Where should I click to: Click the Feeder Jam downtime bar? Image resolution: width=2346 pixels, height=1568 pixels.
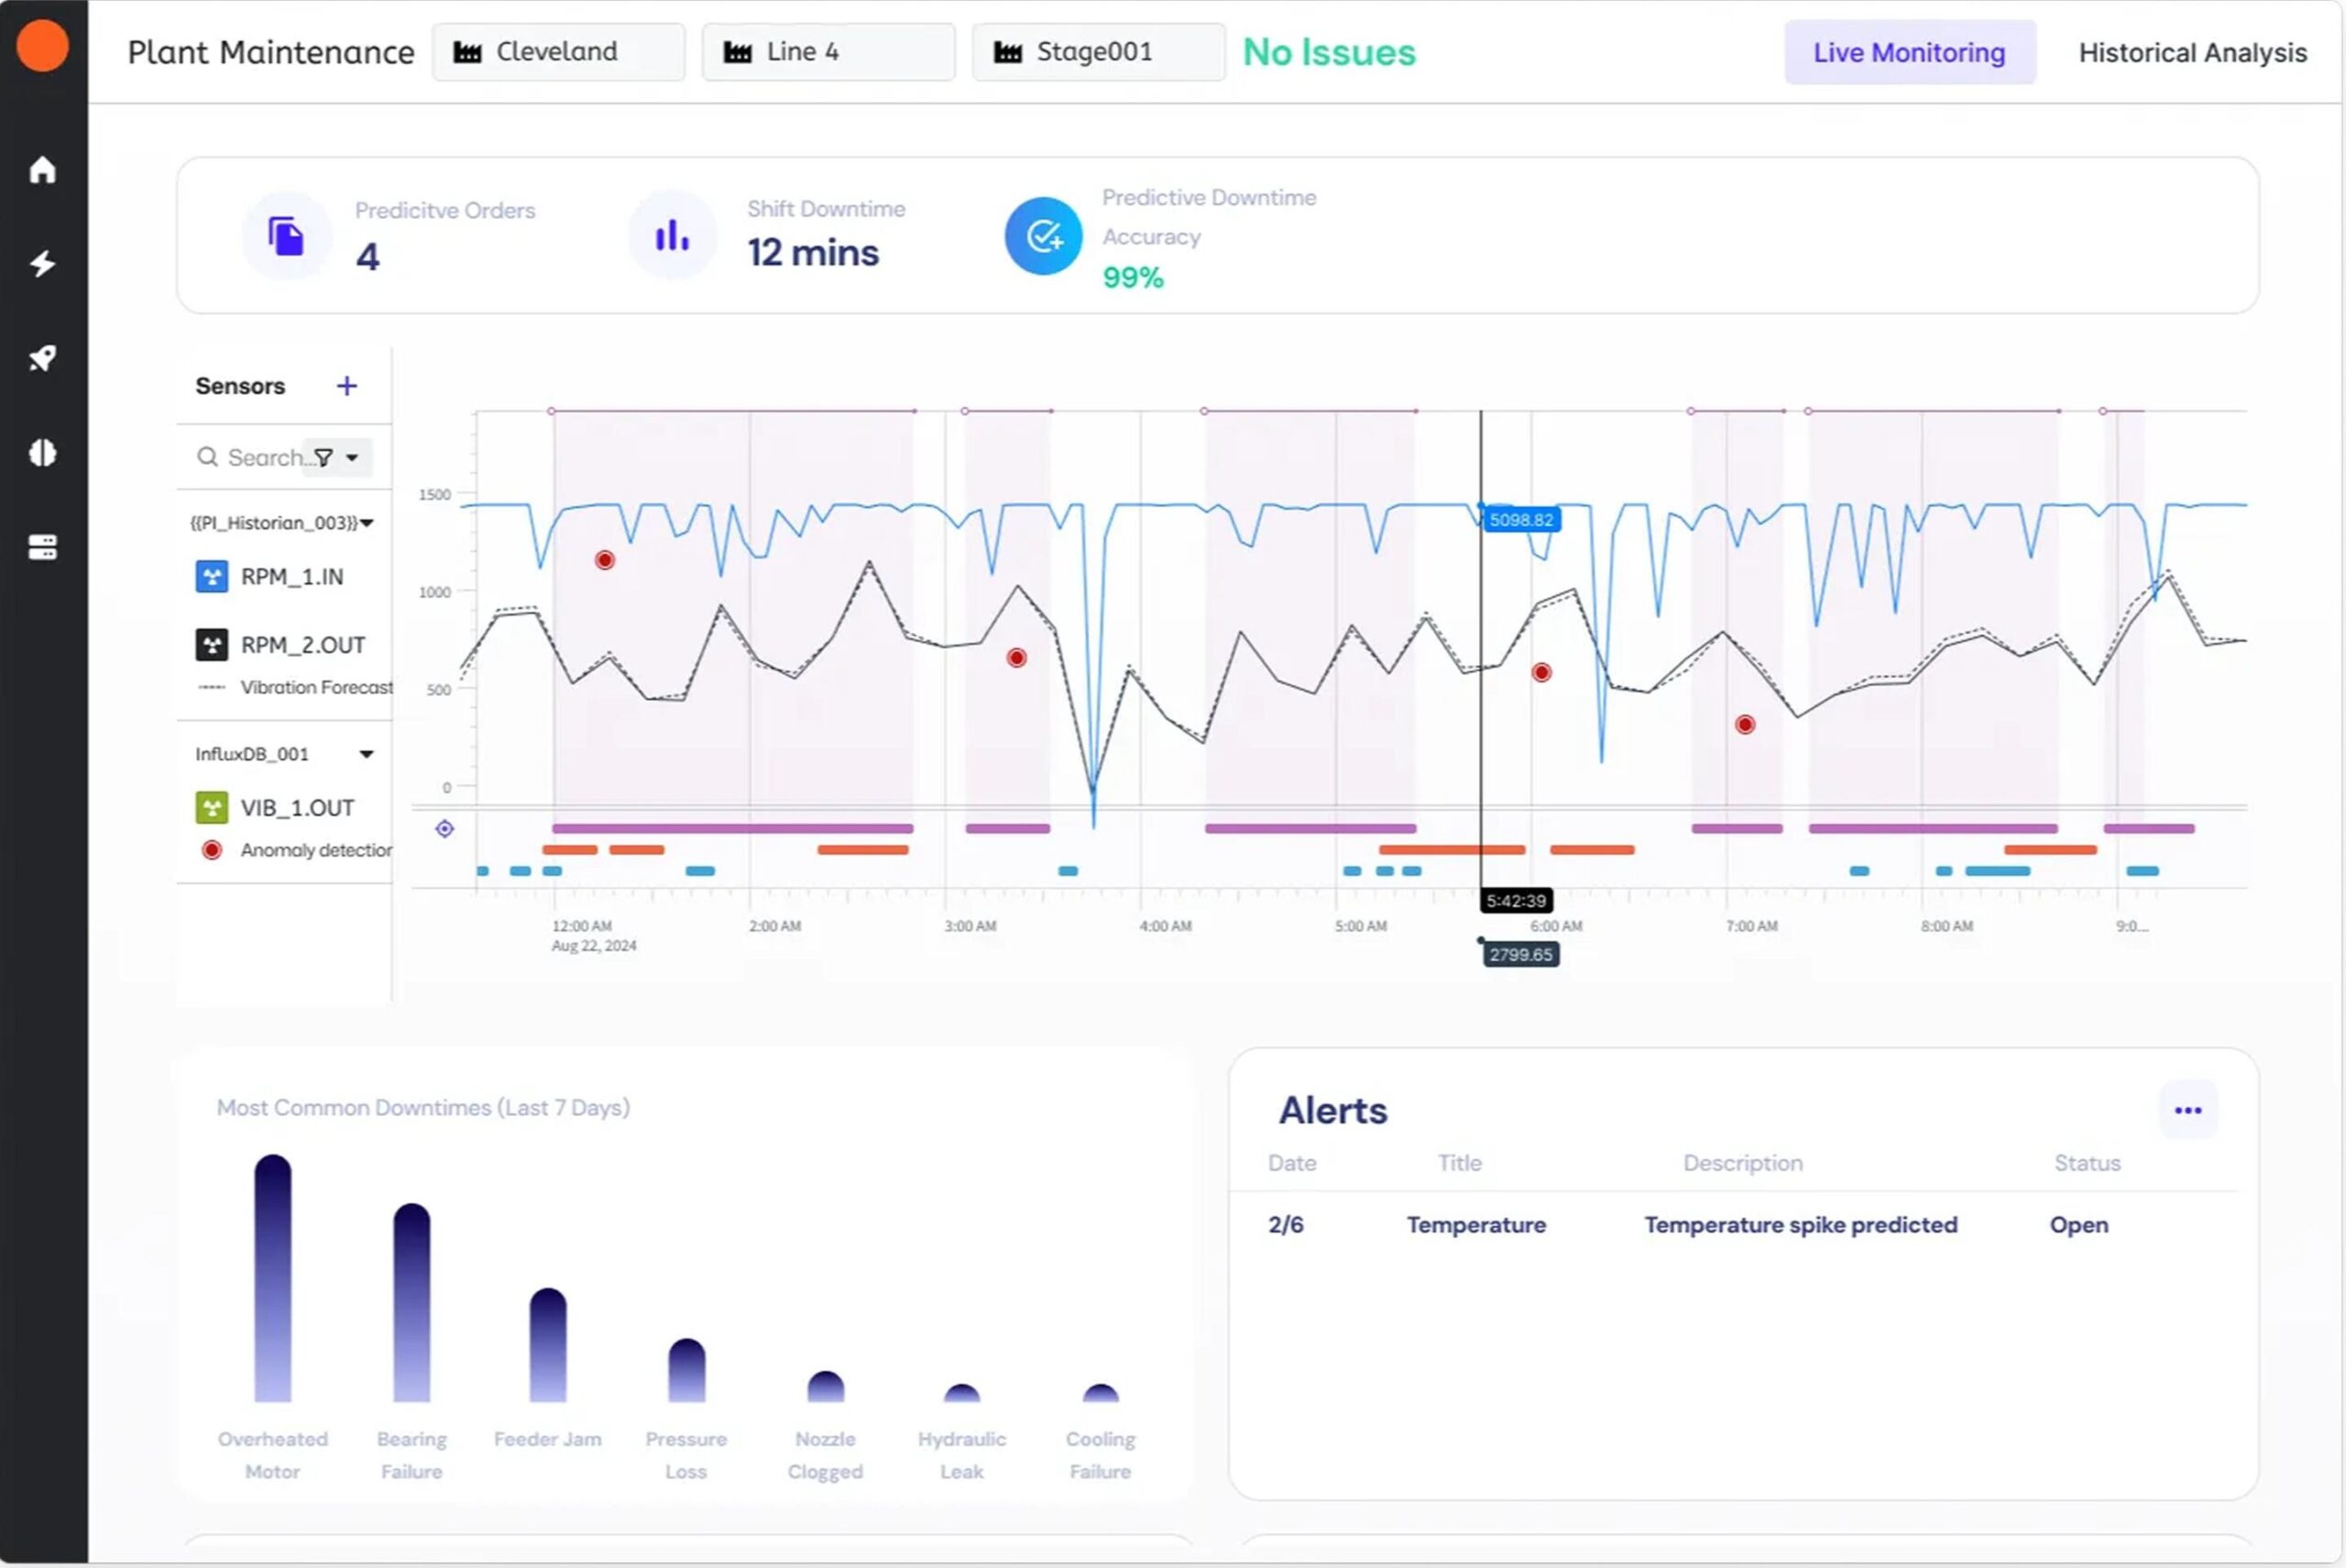pos(548,1345)
